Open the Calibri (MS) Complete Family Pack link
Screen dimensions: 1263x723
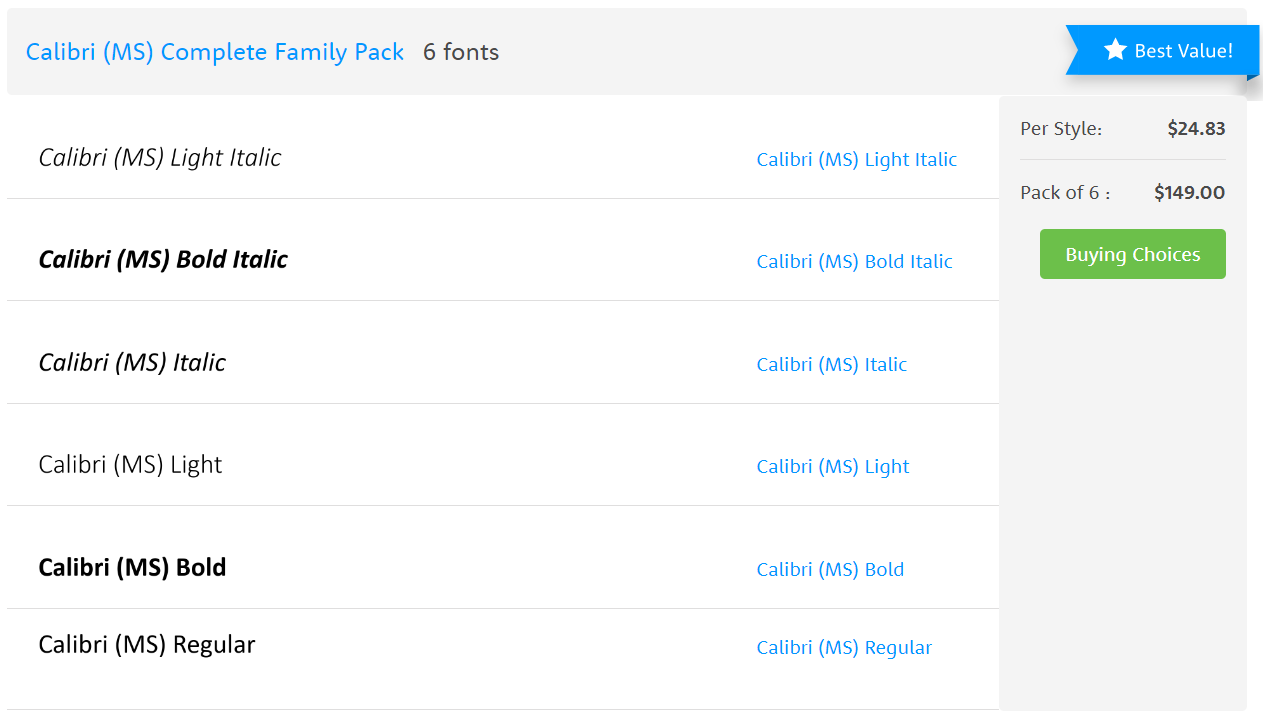215,52
